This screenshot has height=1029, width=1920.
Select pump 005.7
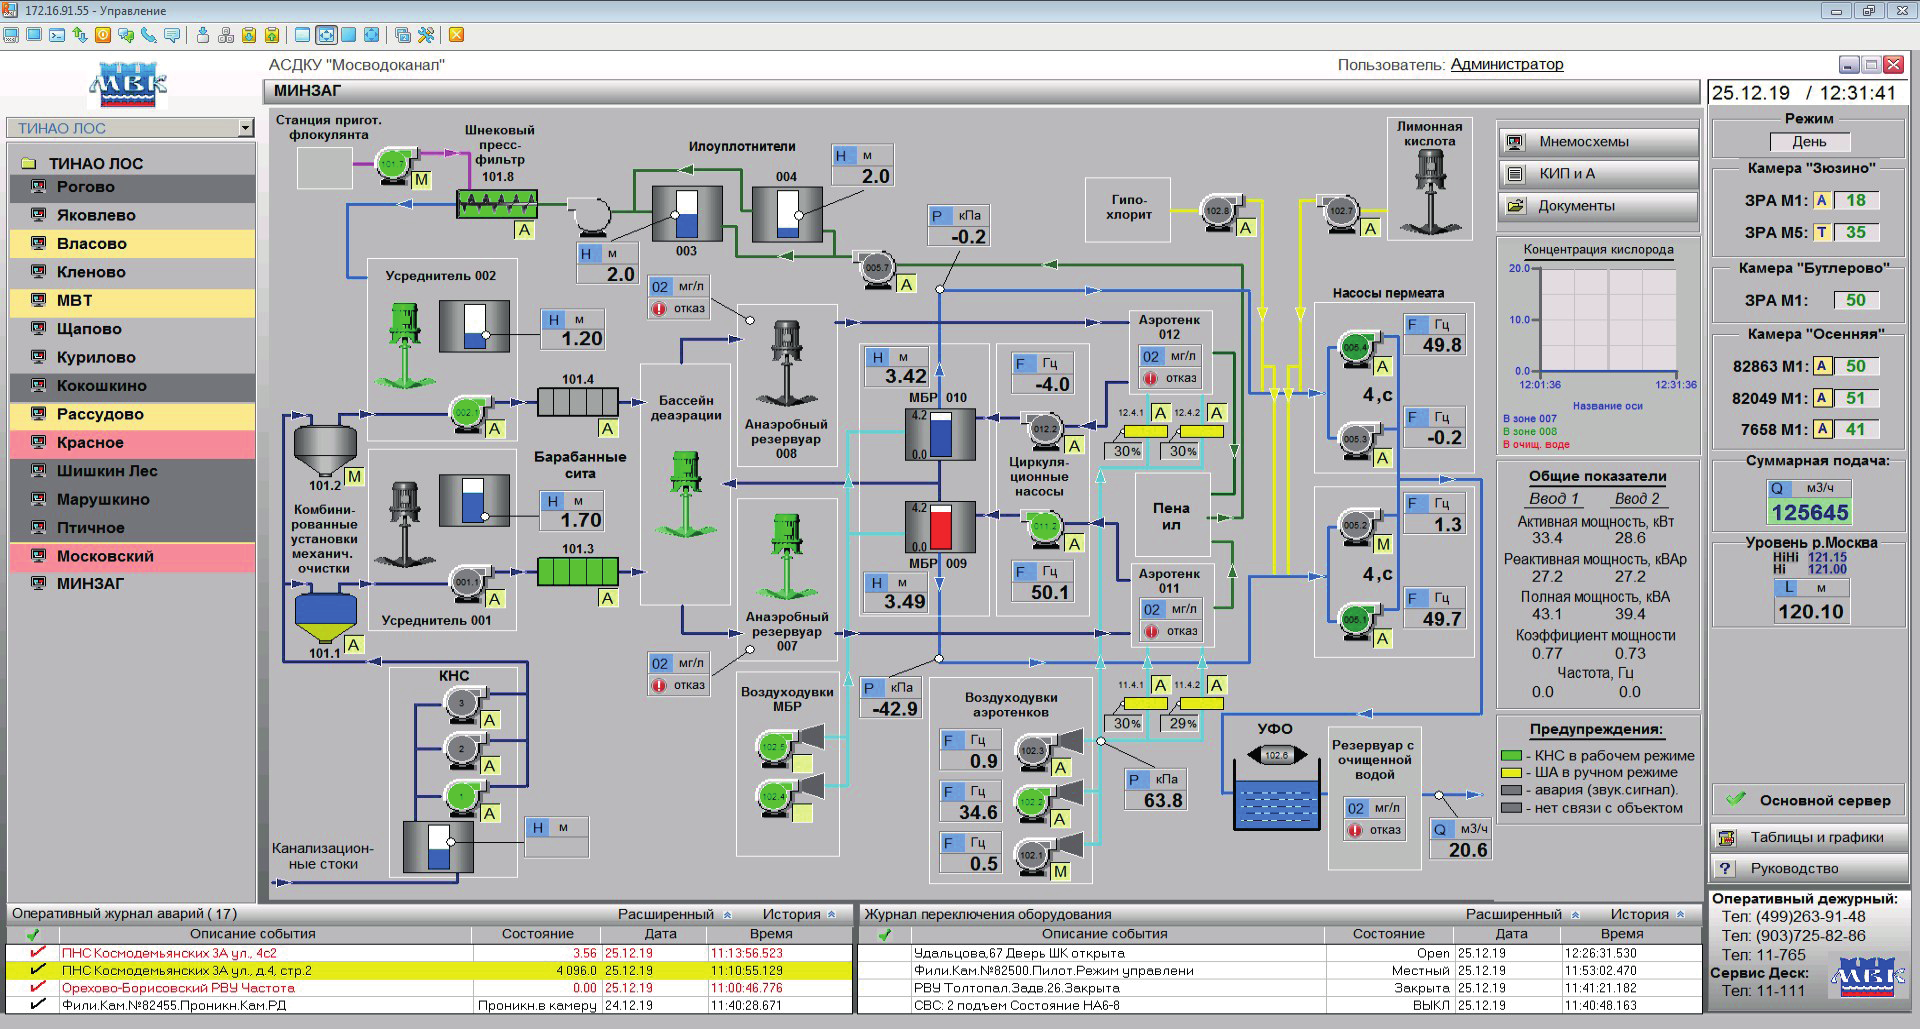[x=877, y=268]
